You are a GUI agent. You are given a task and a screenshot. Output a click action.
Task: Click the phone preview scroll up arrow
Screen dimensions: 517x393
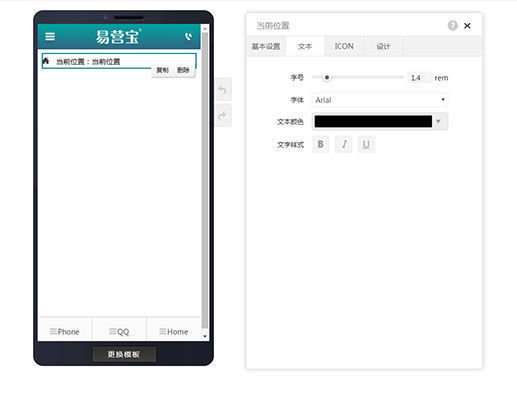pos(205,28)
